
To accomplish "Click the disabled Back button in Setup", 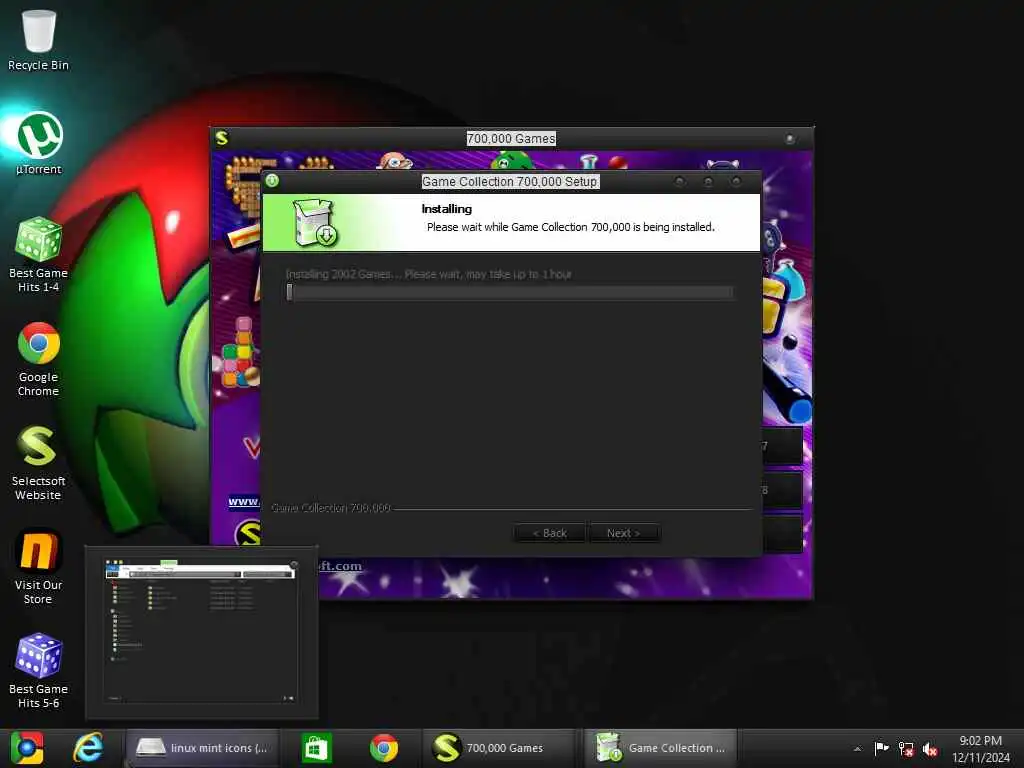I will click(549, 533).
